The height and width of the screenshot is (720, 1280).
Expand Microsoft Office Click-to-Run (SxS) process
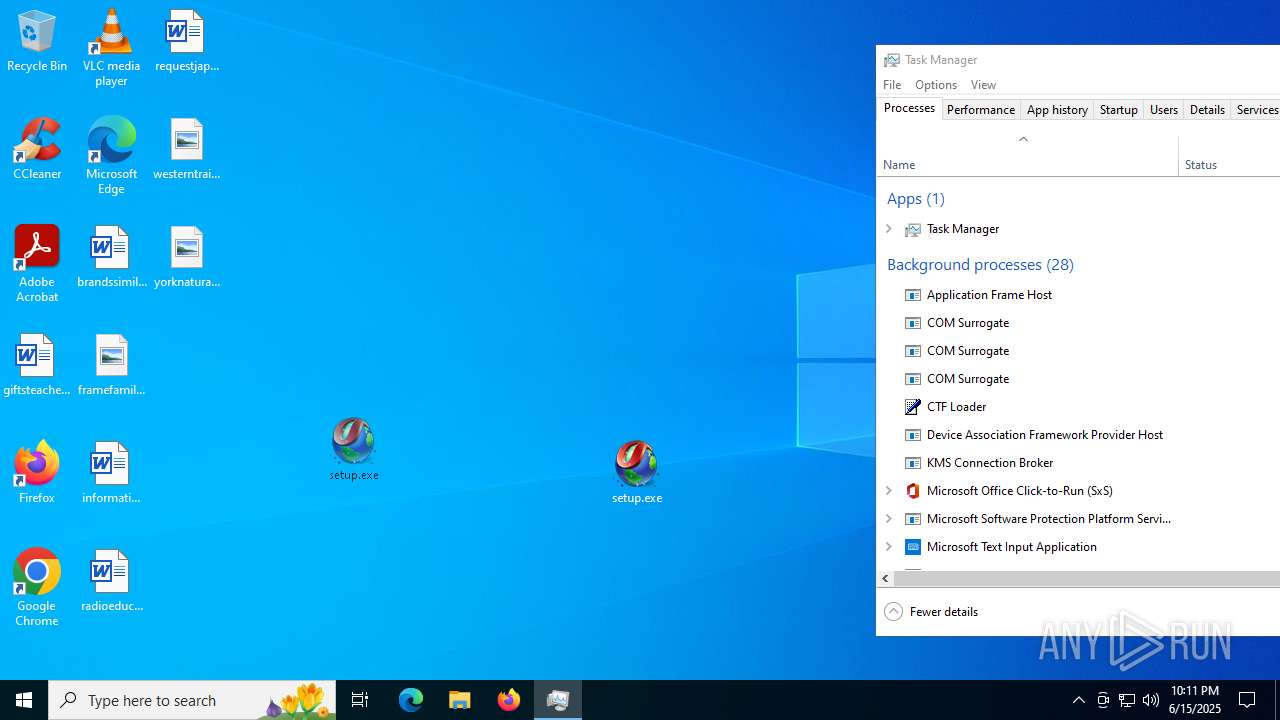click(x=889, y=491)
